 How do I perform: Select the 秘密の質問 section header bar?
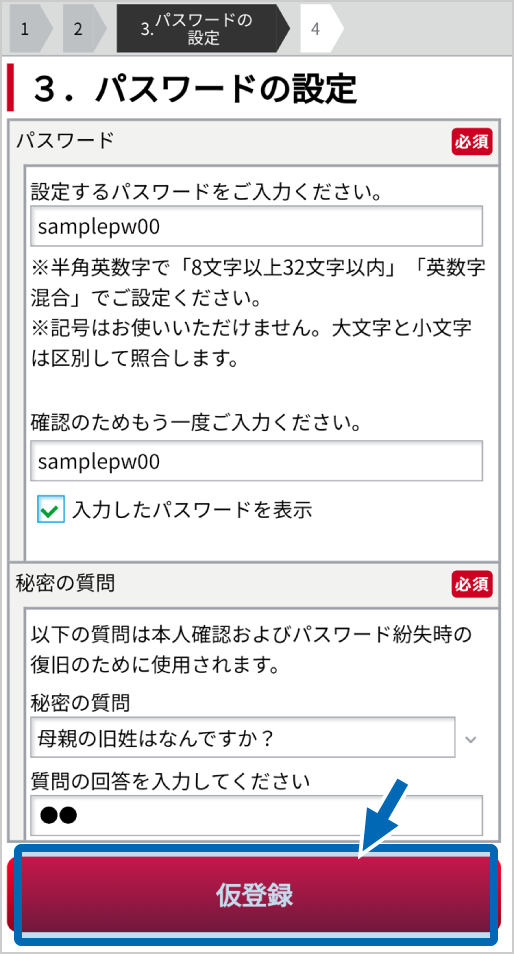[x=254, y=584]
